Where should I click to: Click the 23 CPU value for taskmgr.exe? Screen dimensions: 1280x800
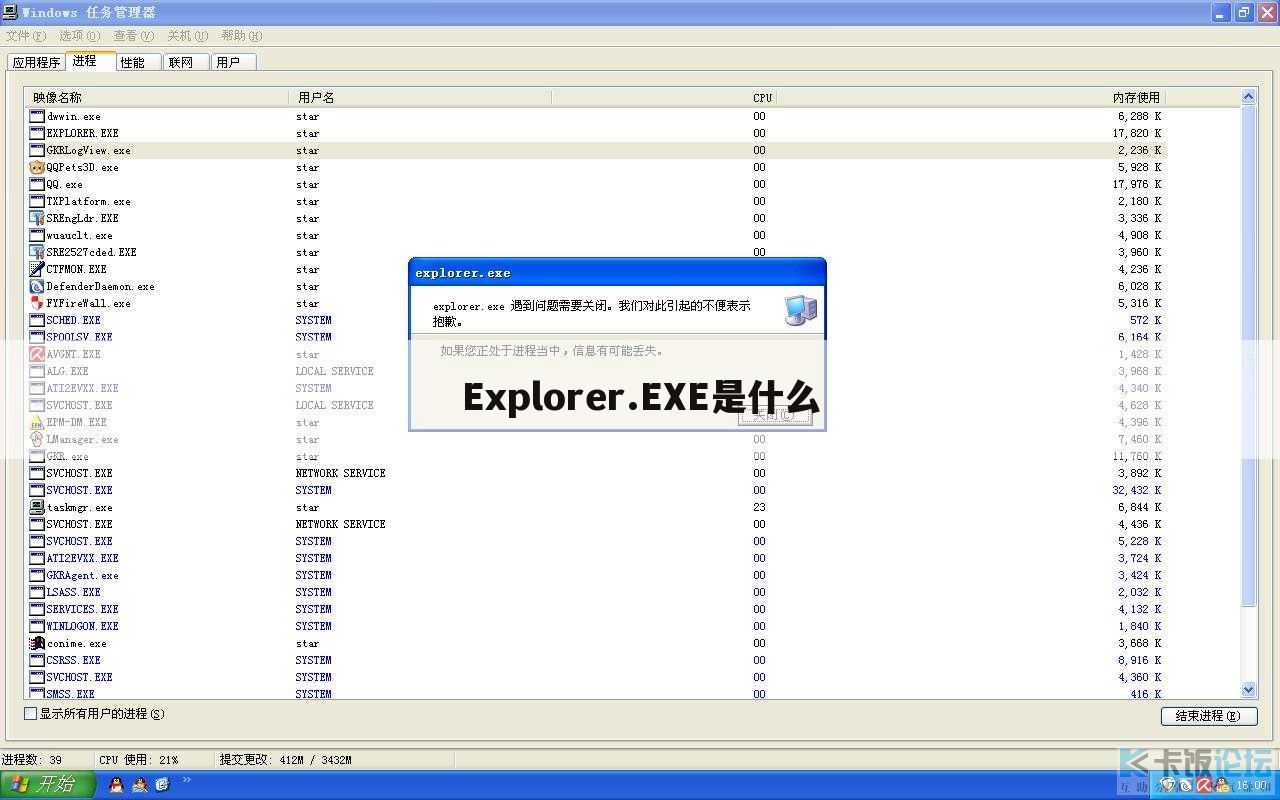click(759, 507)
